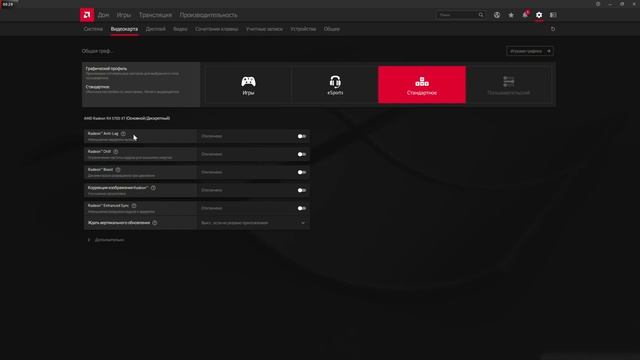Select the eSports headset profile
640x360 pixels.
[335, 84]
